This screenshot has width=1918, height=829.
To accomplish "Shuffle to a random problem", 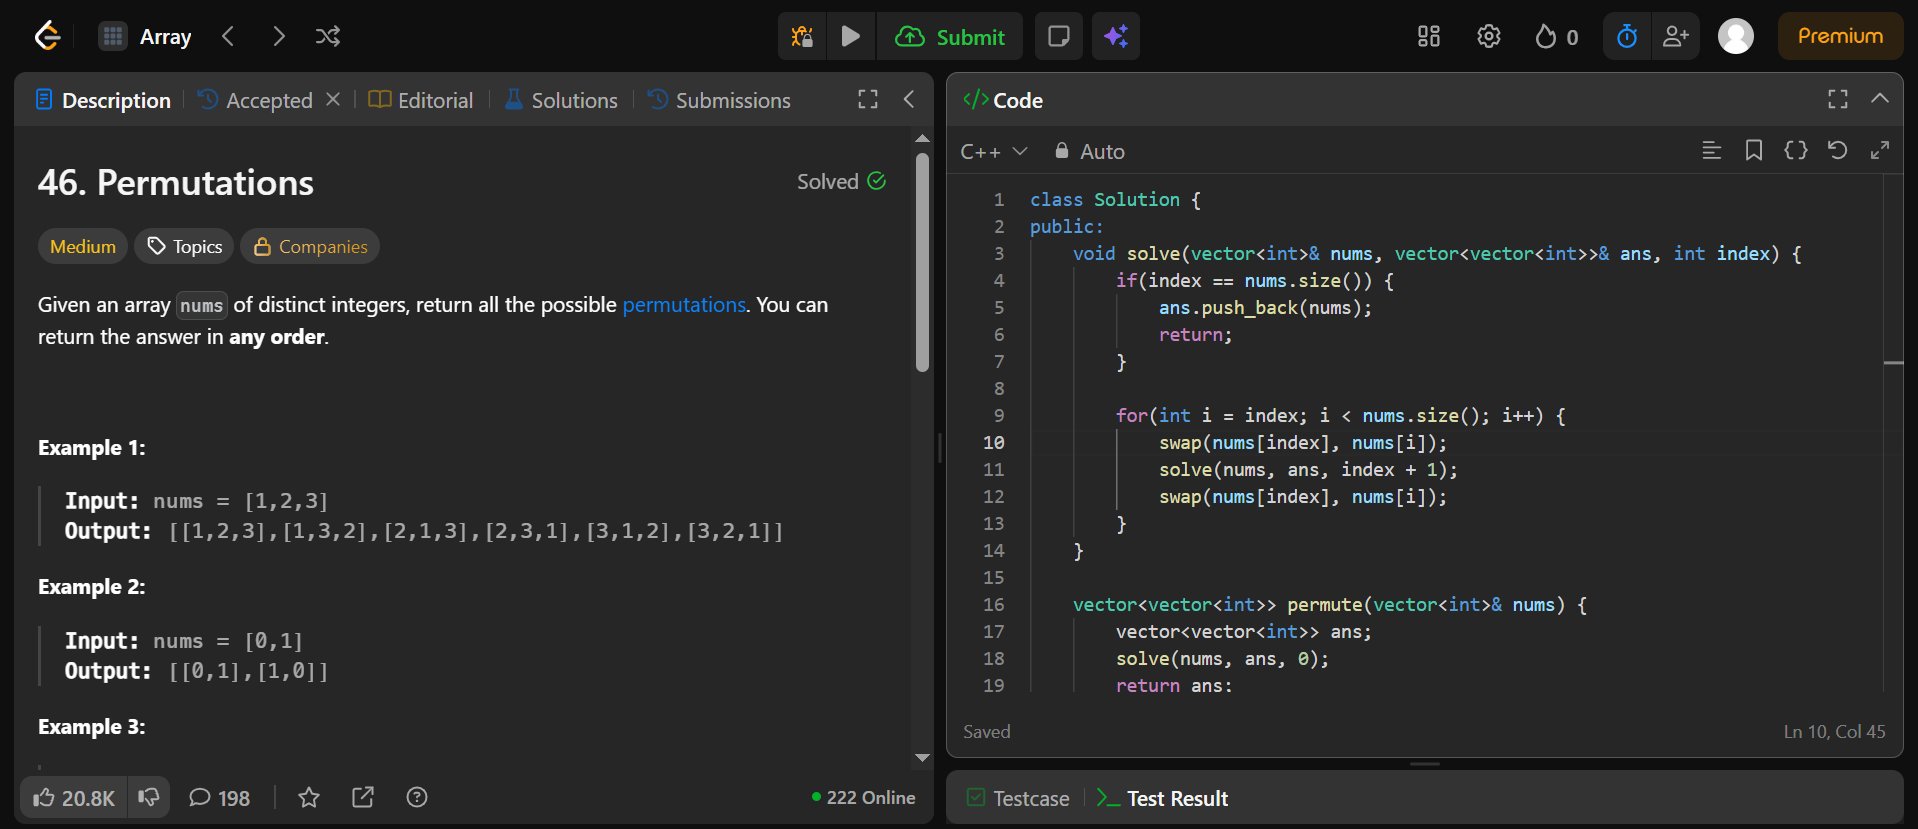I will coord(328,37).
